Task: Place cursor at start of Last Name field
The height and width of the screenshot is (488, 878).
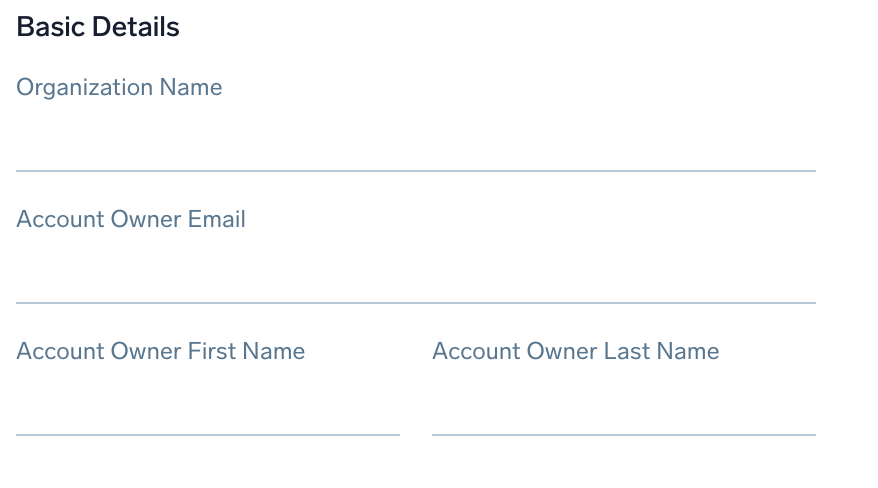Action: pos(438,410)
